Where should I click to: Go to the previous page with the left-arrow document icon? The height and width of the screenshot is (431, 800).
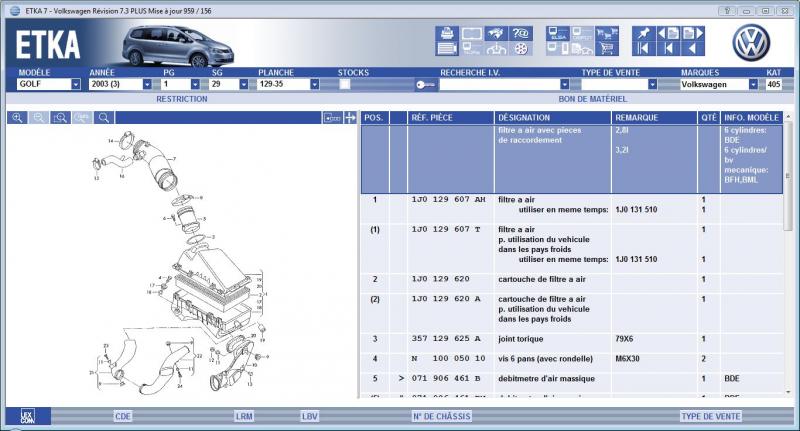pyautogui.click(x=668, y=34)
